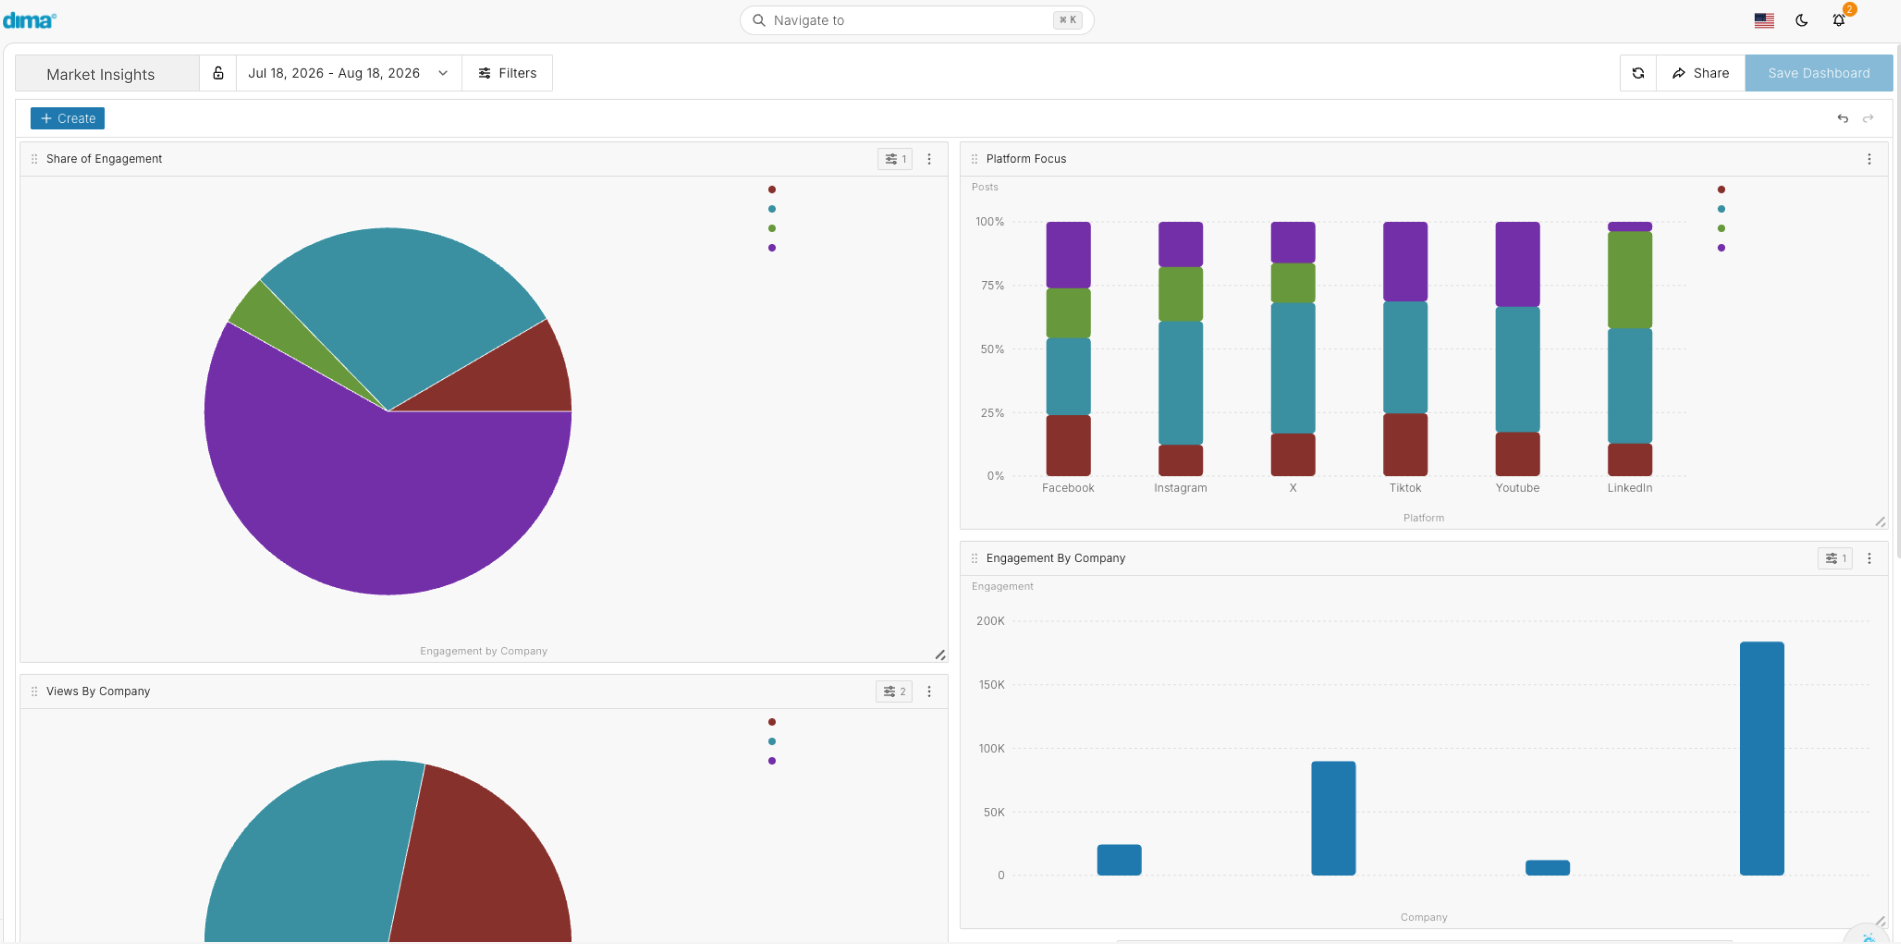Click the Share of Engagement resize handle
1901x944 pixels.
coord(940,655)
